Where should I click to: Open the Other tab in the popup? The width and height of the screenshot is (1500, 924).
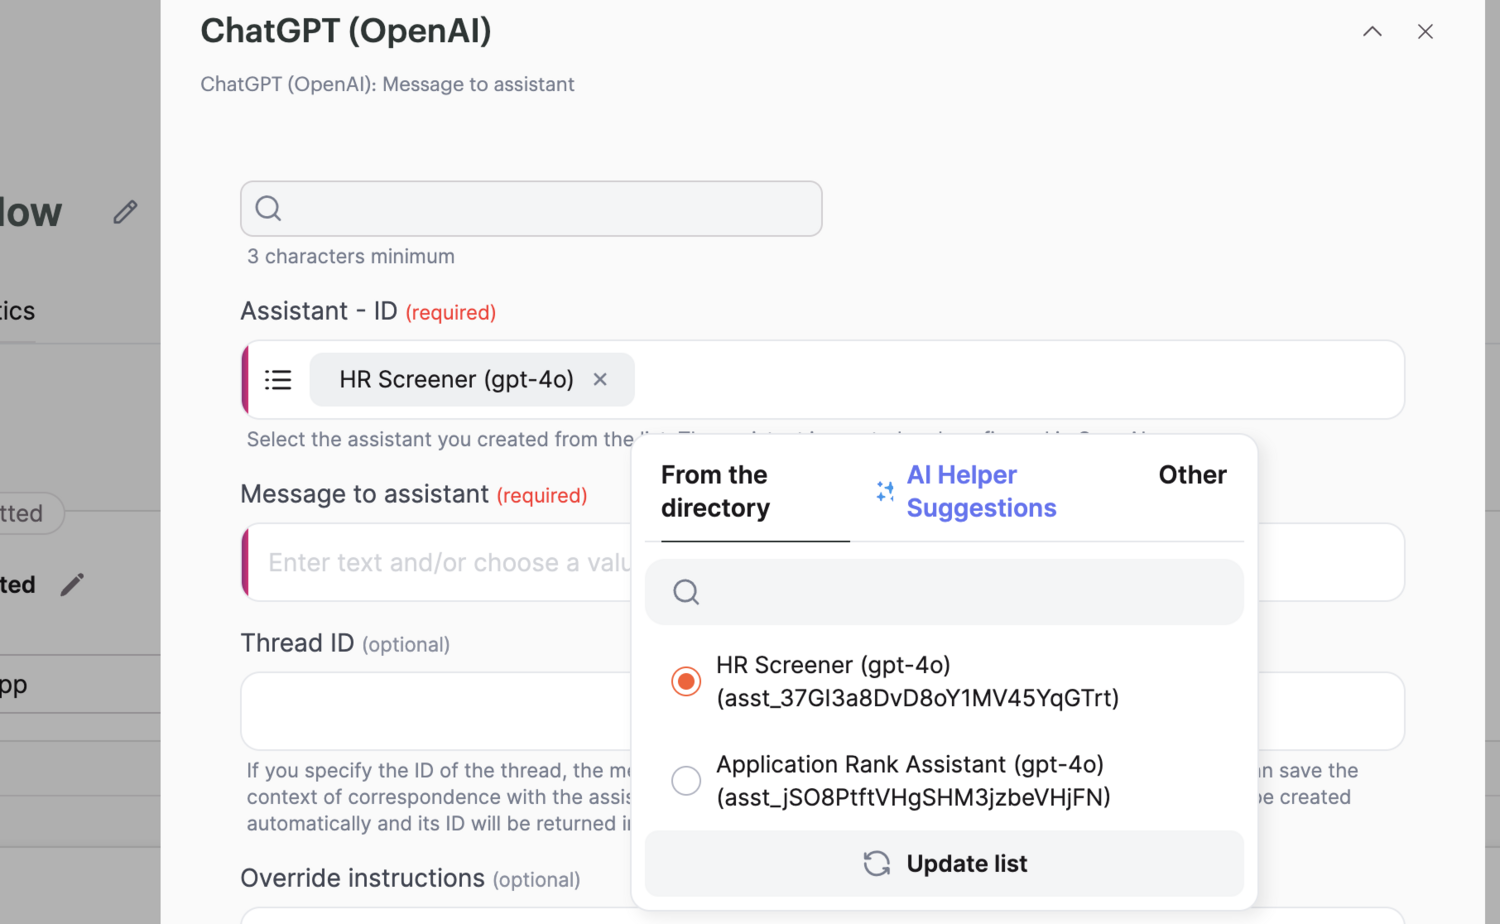[x=1192, y=475]
